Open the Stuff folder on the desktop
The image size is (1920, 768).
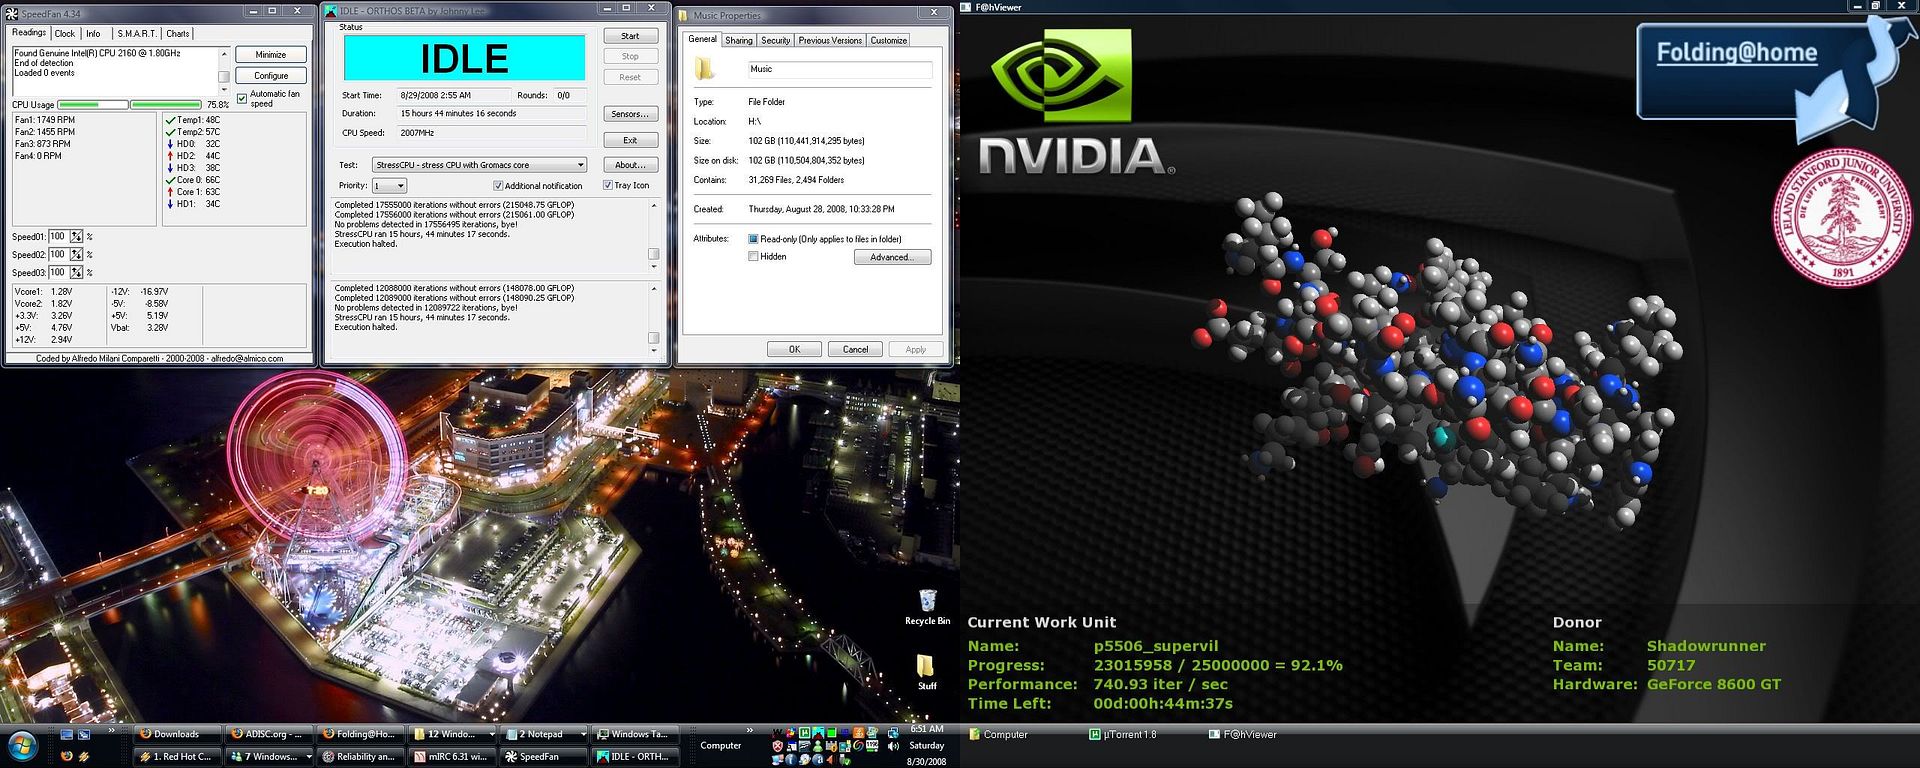pos(927,672)
